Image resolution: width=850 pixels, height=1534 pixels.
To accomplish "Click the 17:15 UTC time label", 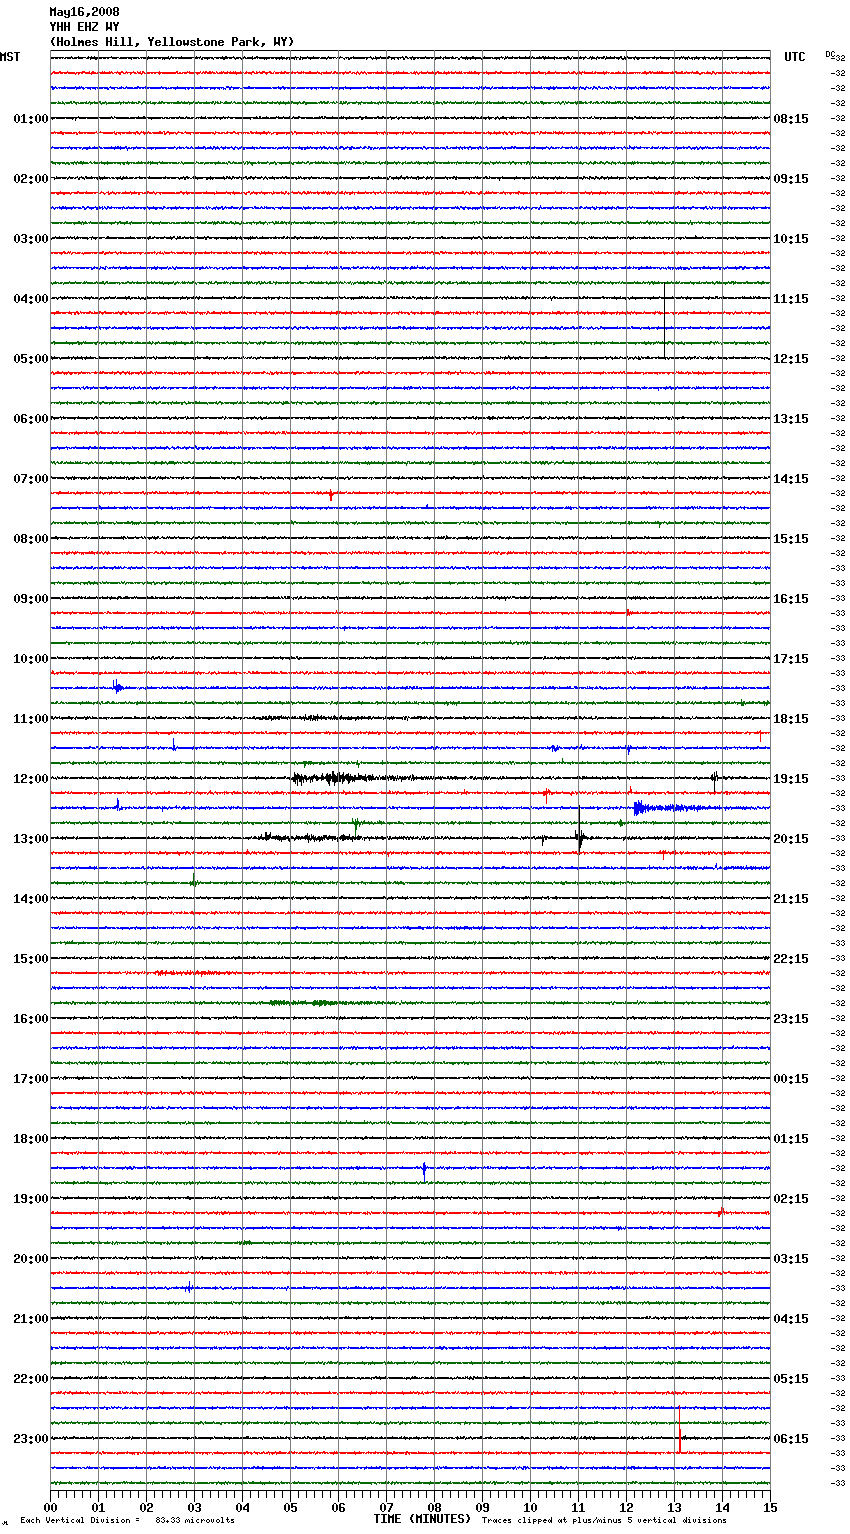I will click(x=791, y=659).
